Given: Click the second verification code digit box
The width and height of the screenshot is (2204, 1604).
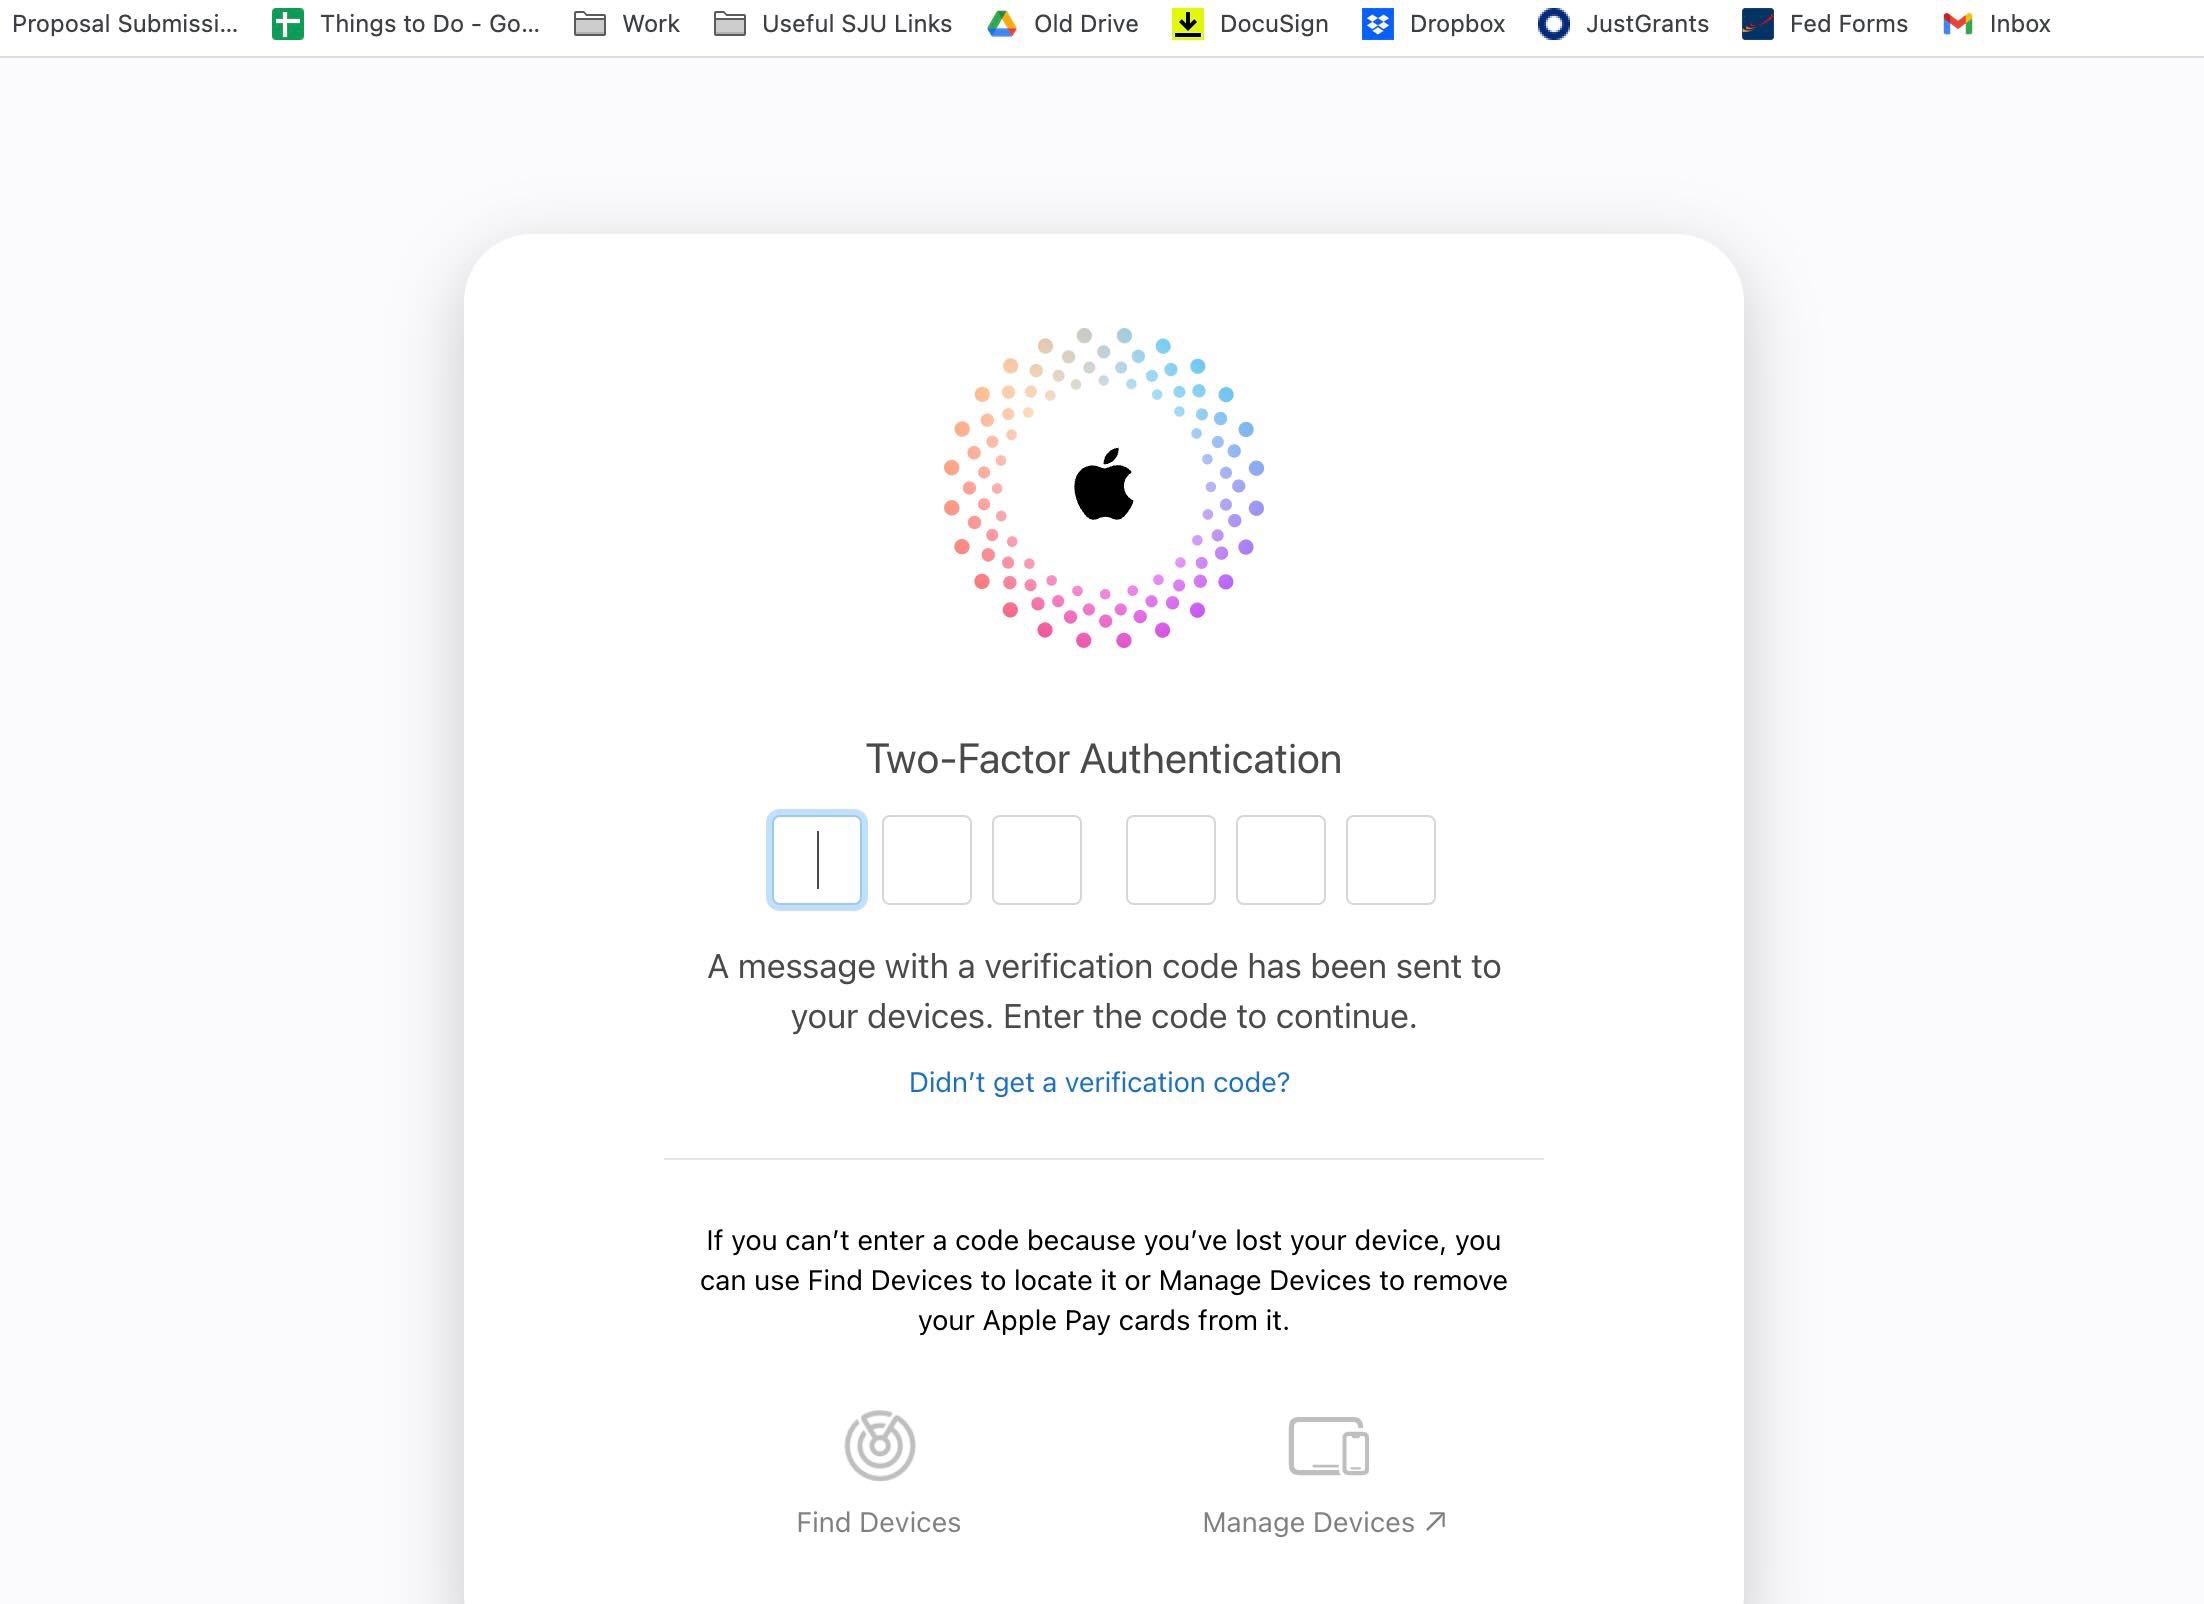Looking at the screenshot, I should 926,860.
